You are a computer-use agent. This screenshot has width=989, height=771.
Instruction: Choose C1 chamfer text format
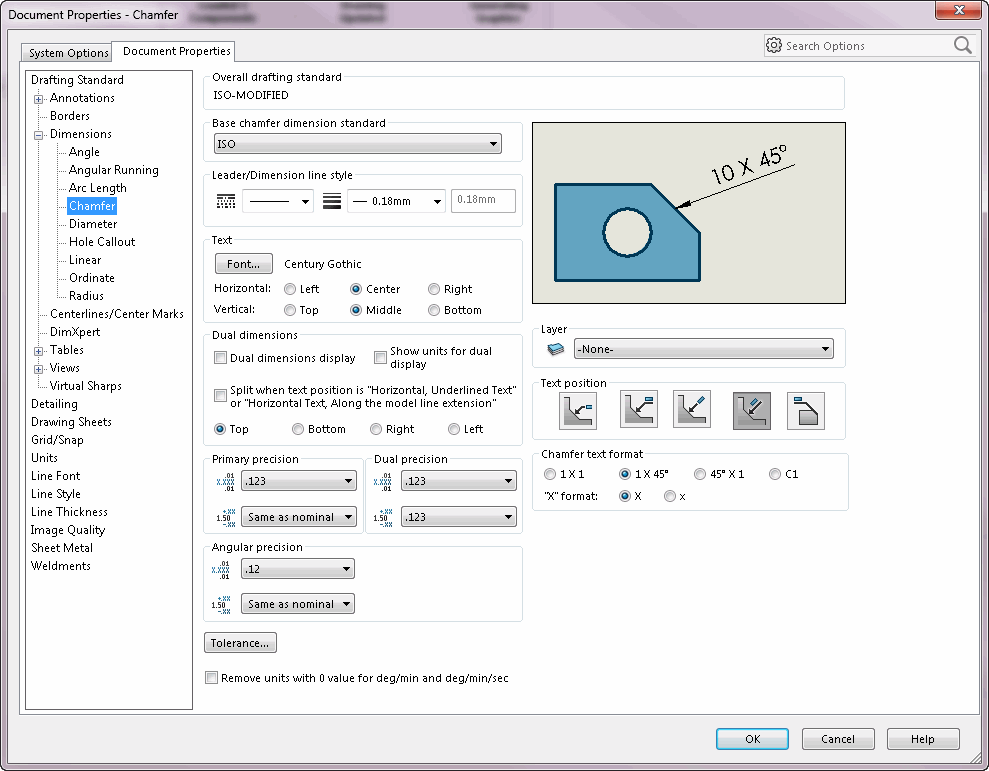pyautogui.click(x=775, y=474)
